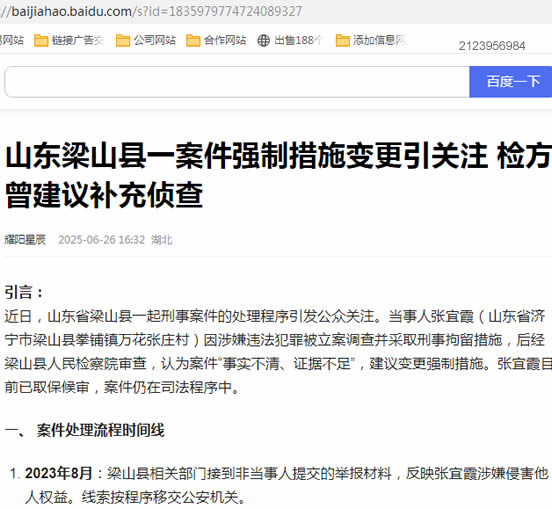Click the globe icon for 出售188 bookmark
The image size is (552, 509).
[263, 40]
